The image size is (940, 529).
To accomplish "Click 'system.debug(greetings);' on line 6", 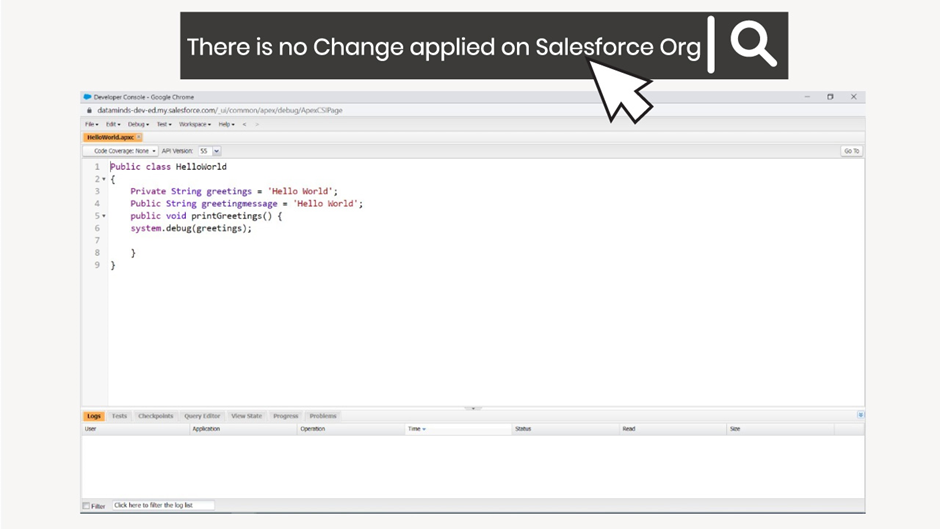I will pyautogui.click(x=191, y=229).
